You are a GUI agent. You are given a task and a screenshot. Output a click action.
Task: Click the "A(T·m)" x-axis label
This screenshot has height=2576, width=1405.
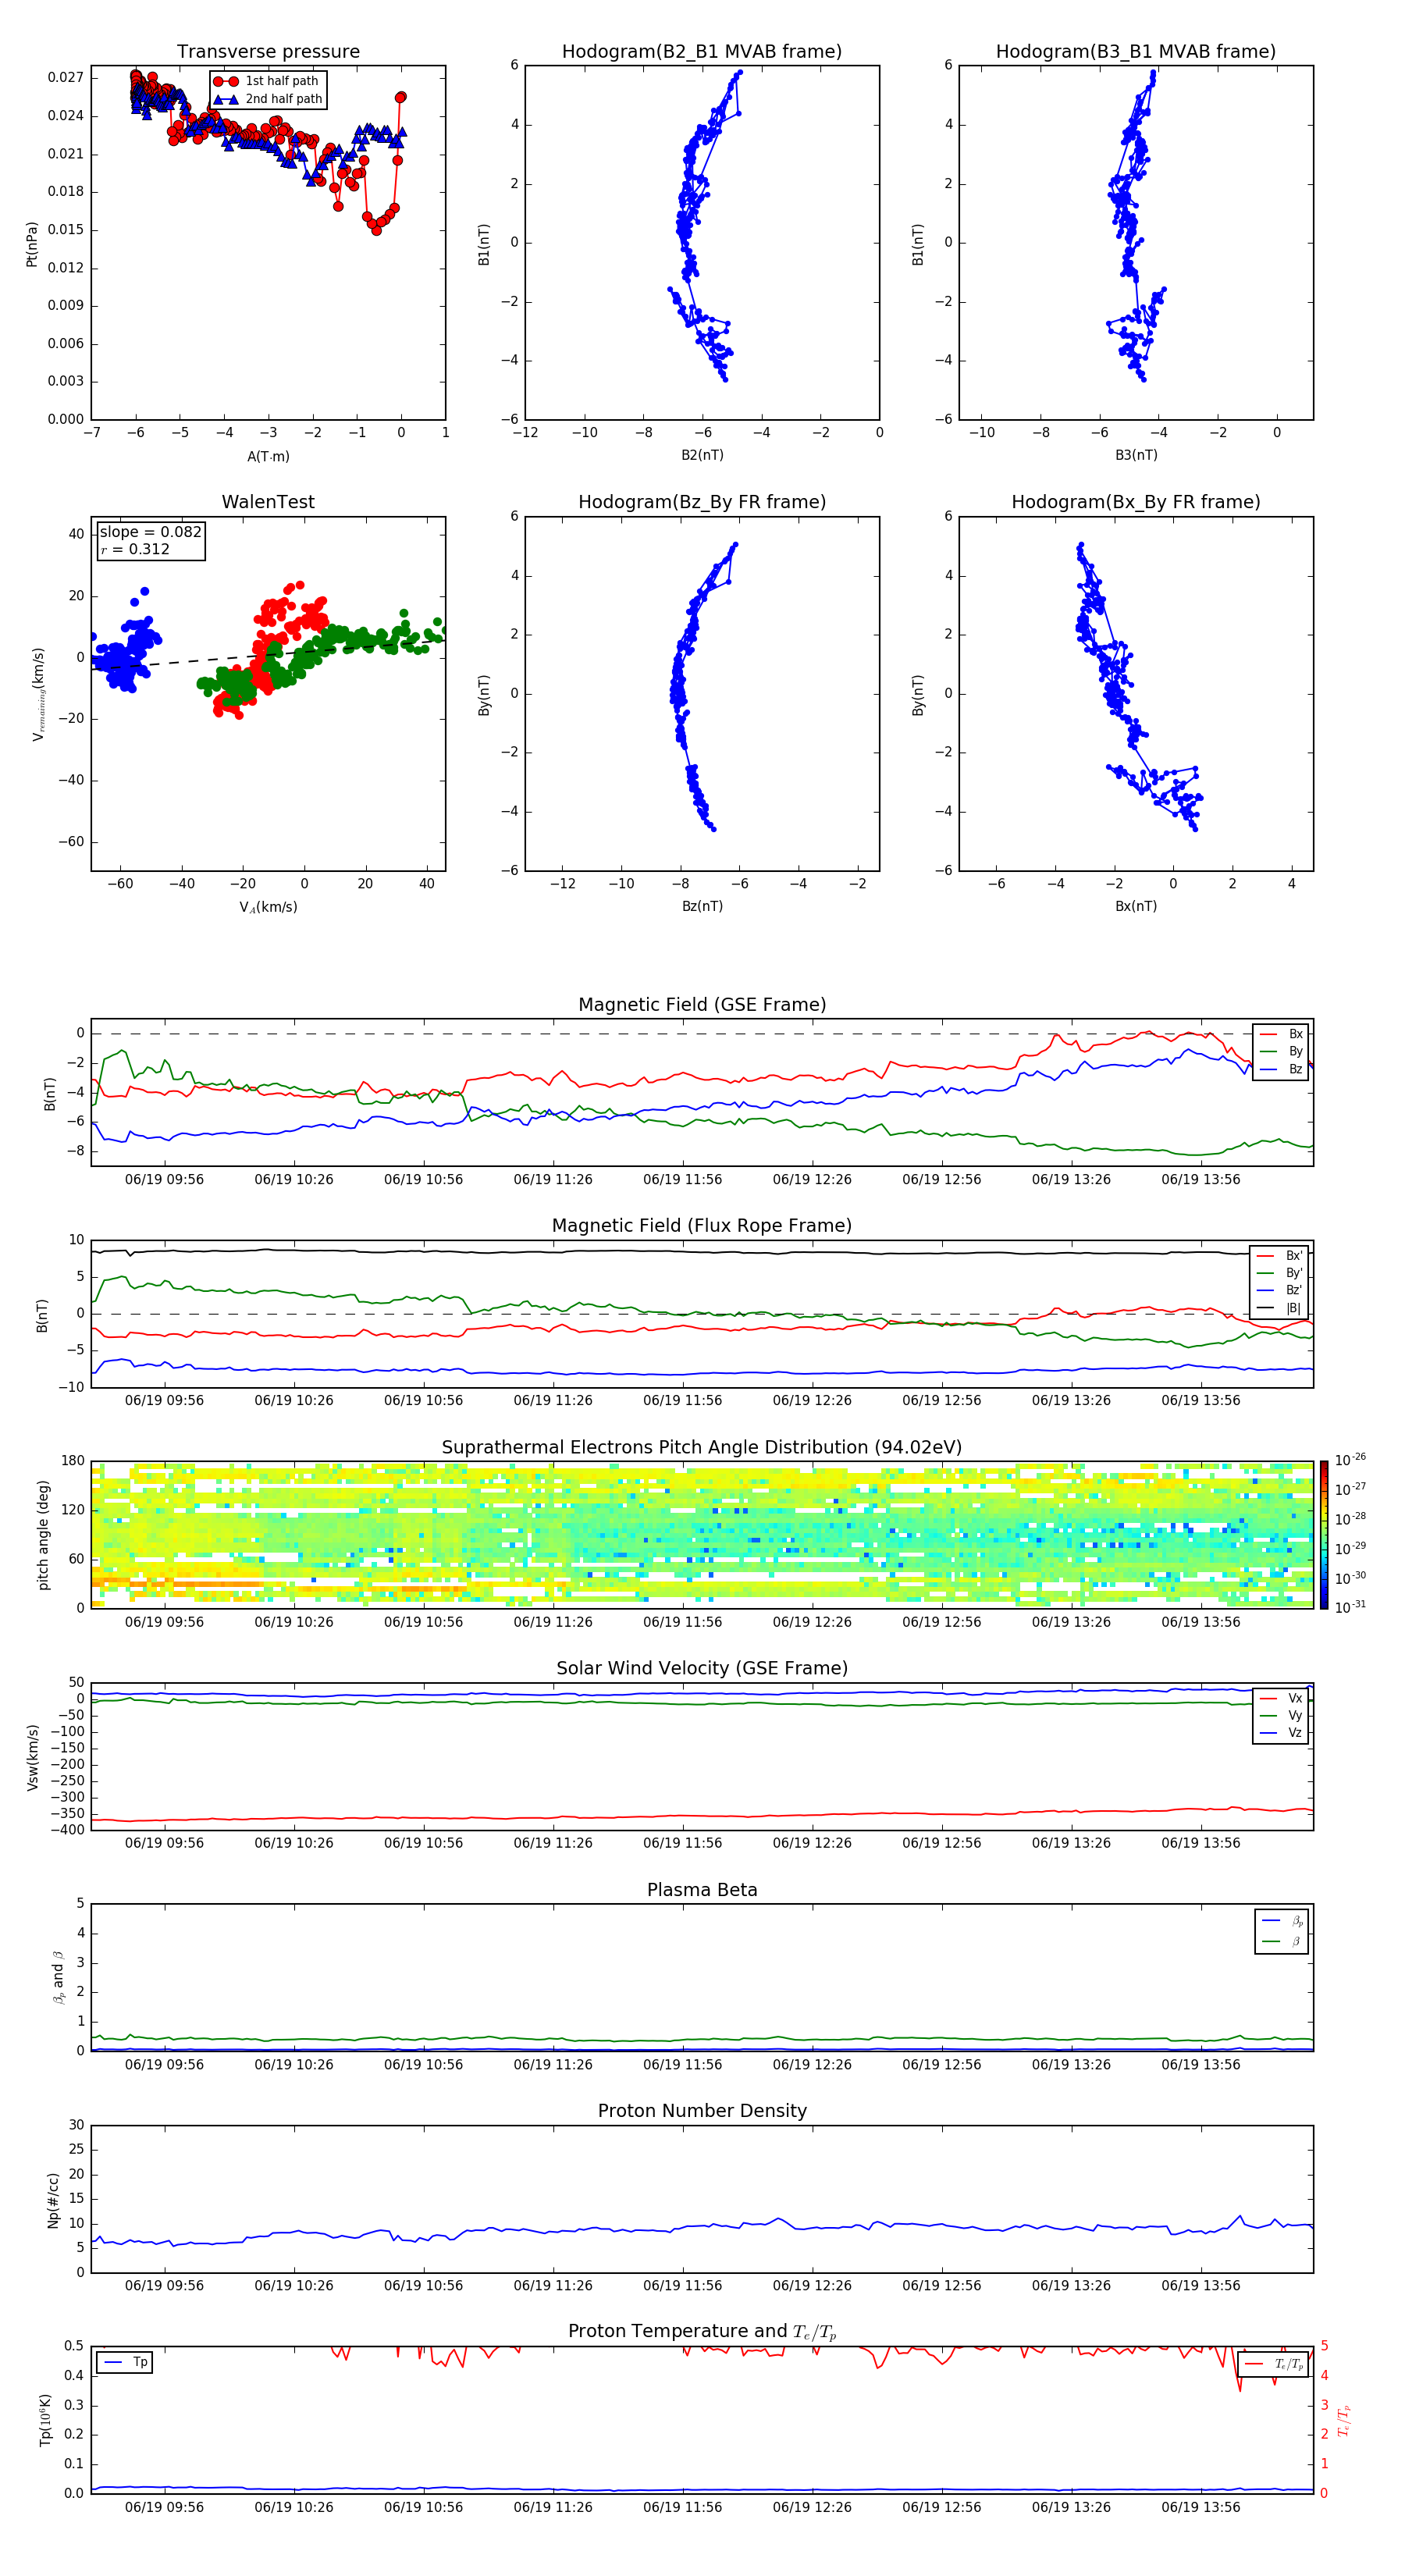click(x=268, y=456)
